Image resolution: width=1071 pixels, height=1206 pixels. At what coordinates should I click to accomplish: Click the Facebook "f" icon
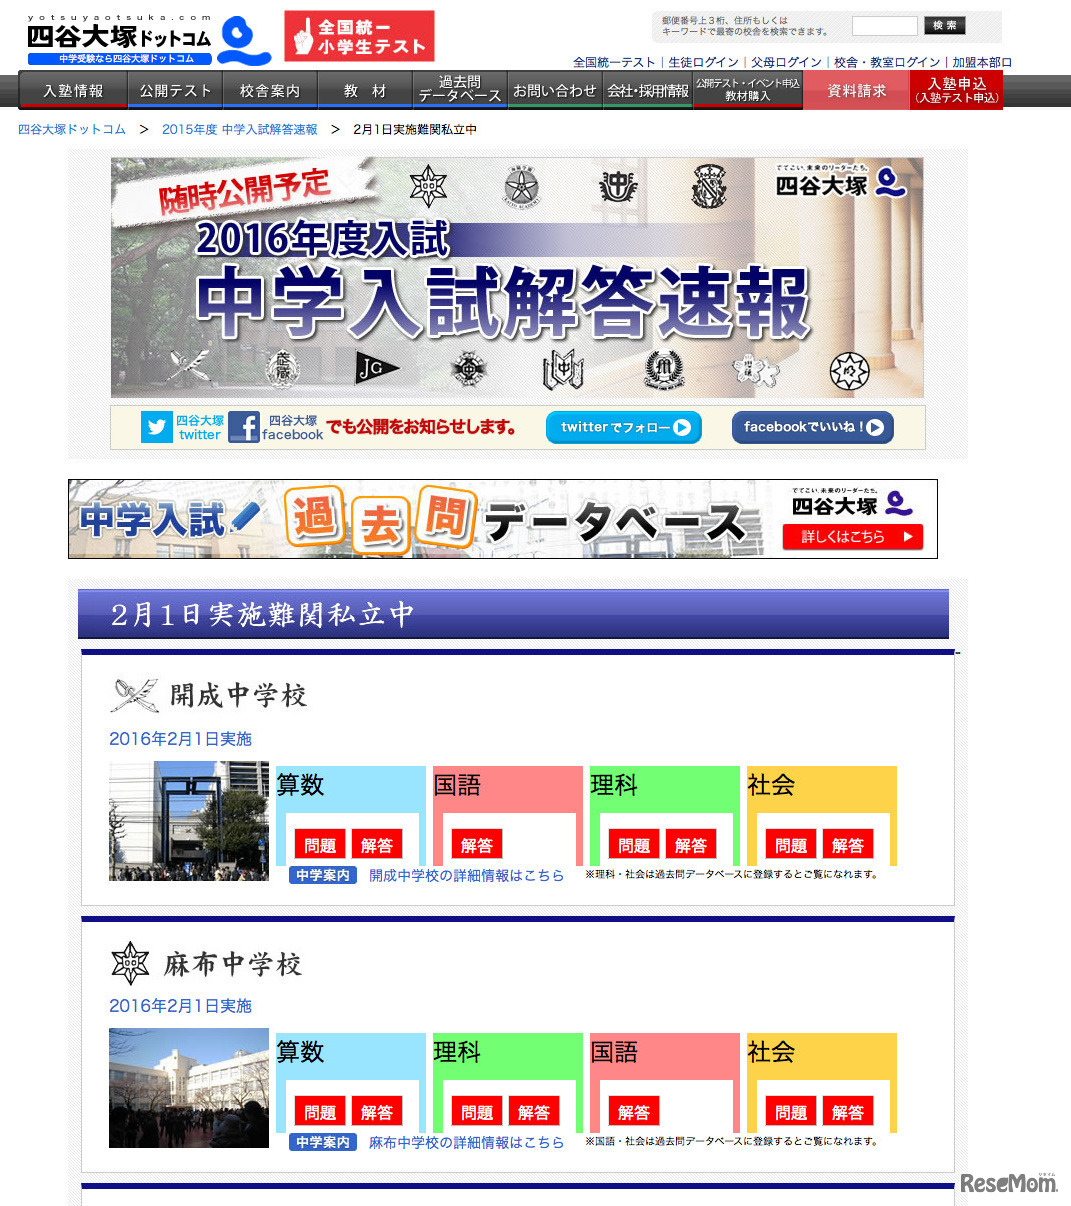click(244, 427)
